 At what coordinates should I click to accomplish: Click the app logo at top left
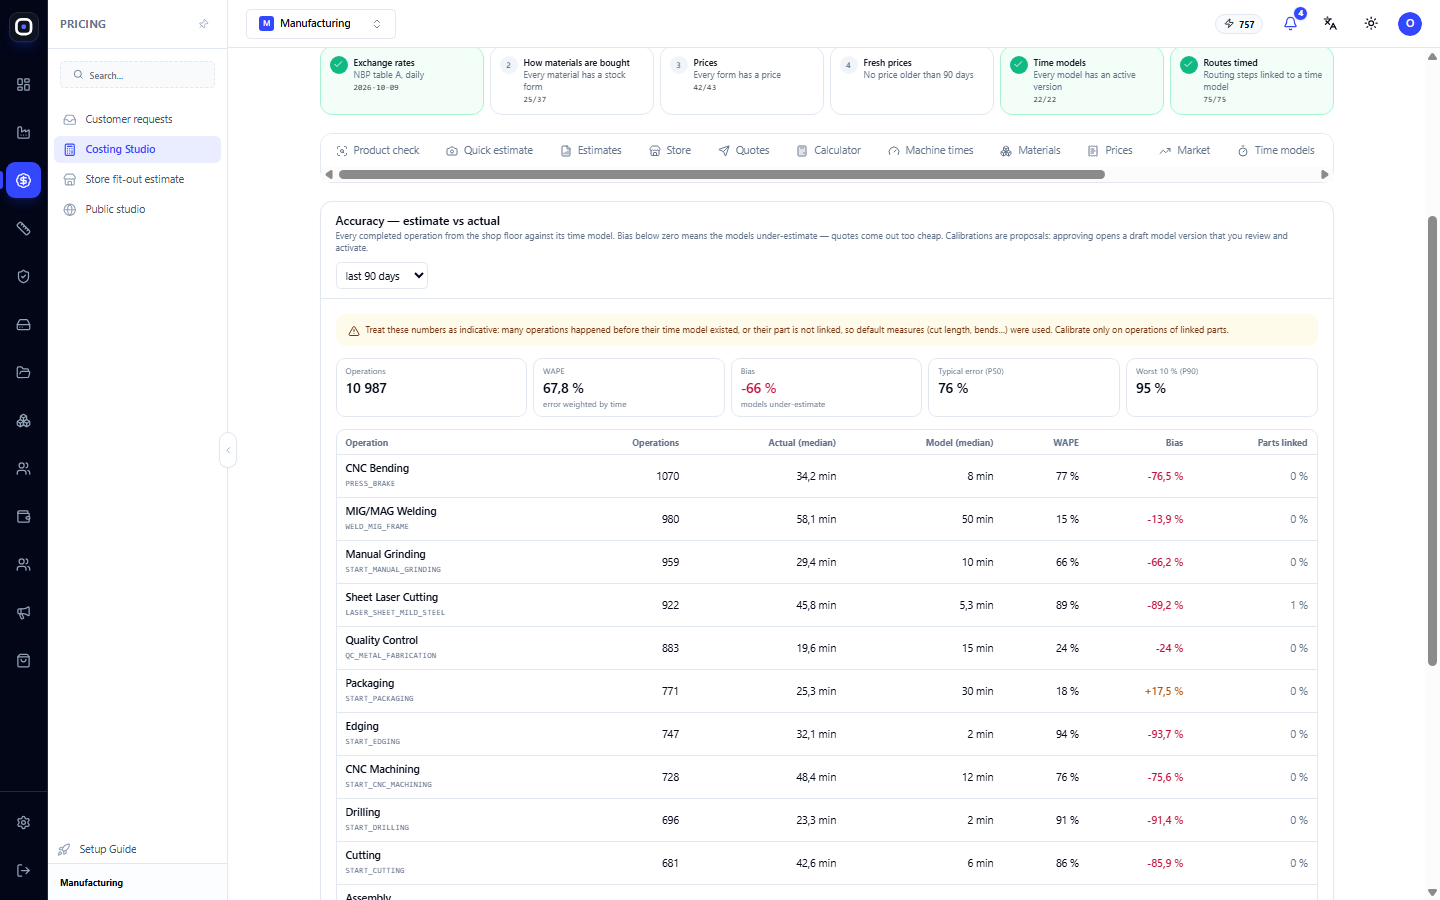tap(24, 27)
